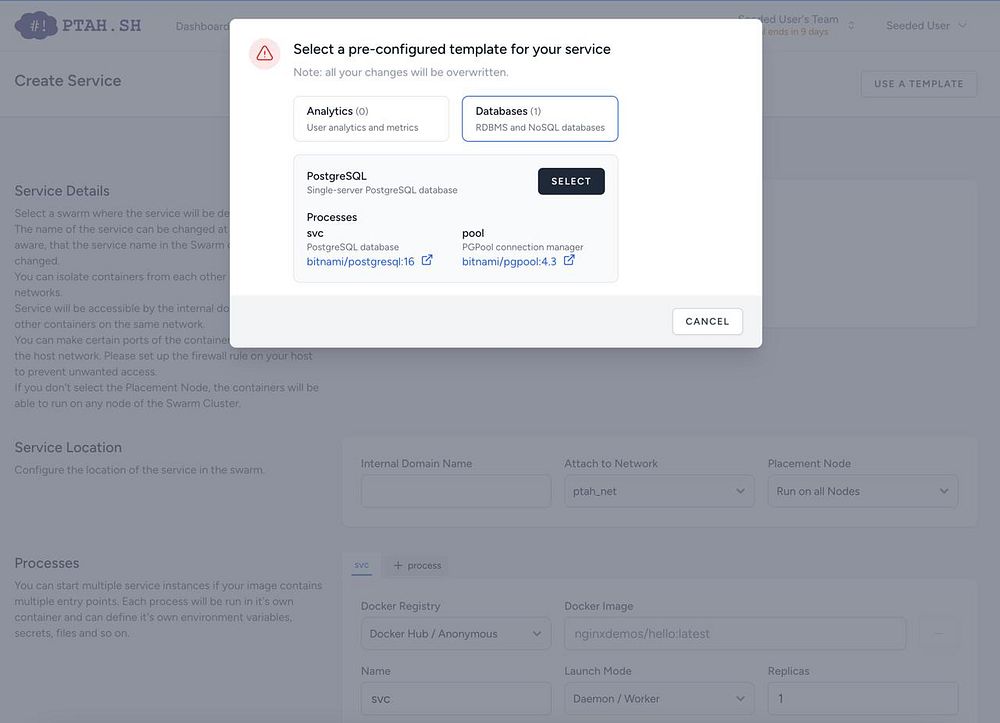
Task: Open external link icon beside bitnami/postgresql:16
Action: 427,261
